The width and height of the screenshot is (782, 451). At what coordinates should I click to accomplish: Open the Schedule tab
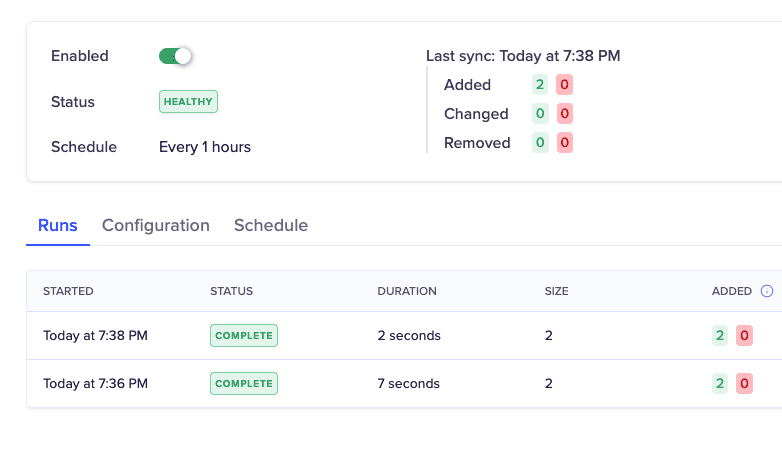271,225
